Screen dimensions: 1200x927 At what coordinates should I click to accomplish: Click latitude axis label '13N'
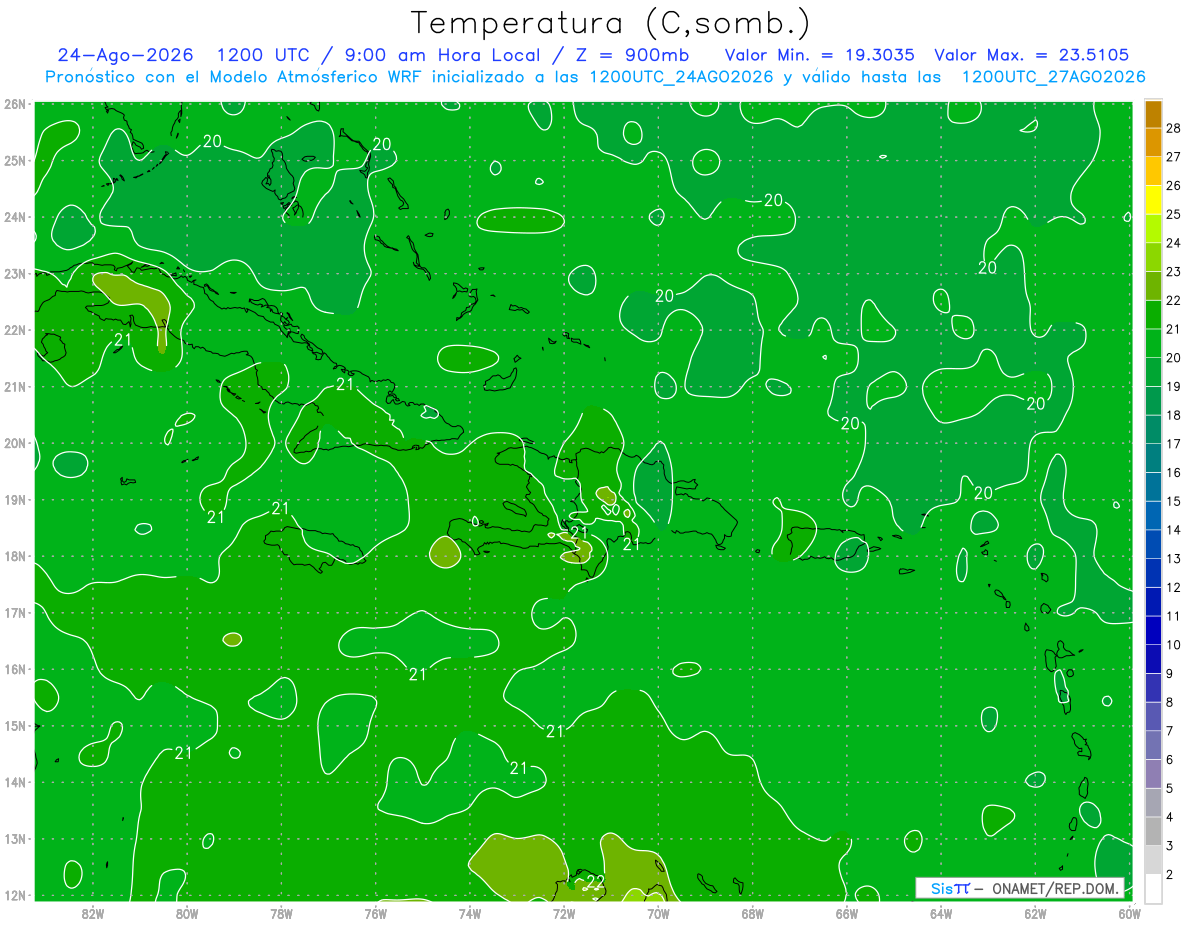pyautogui.click(x=14, y=838)
